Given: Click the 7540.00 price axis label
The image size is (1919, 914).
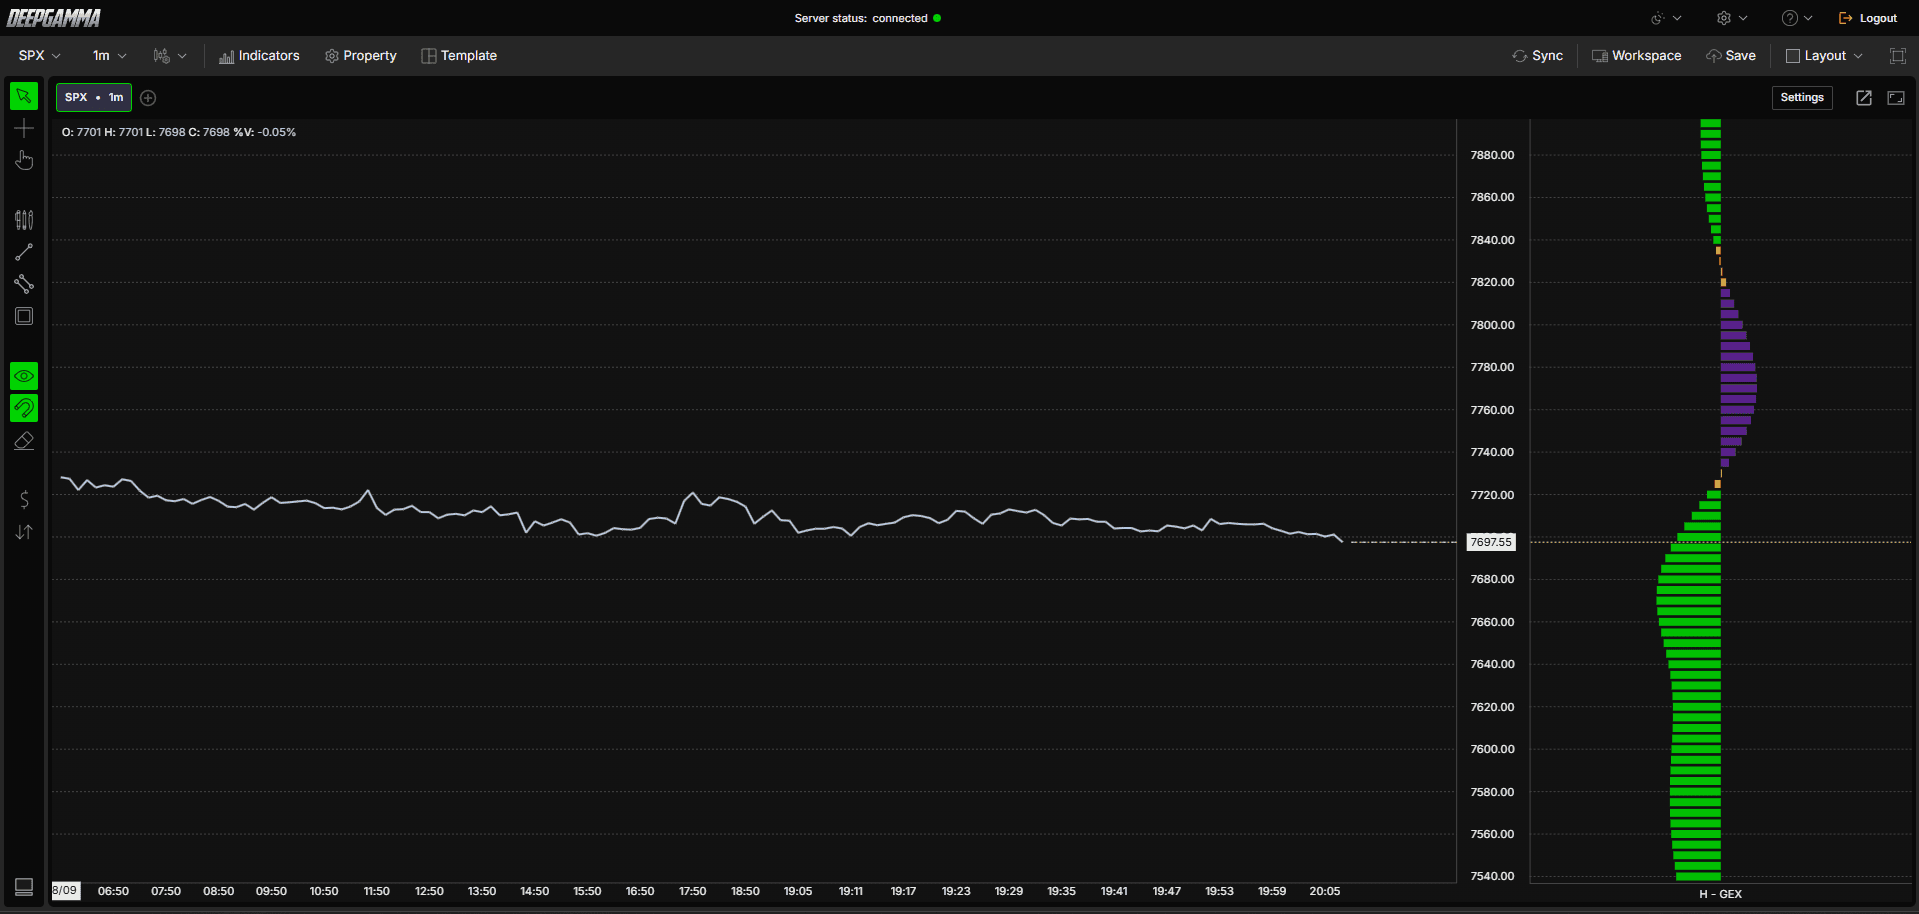Looking at the screenshot, I should [x=1492, y=876].
